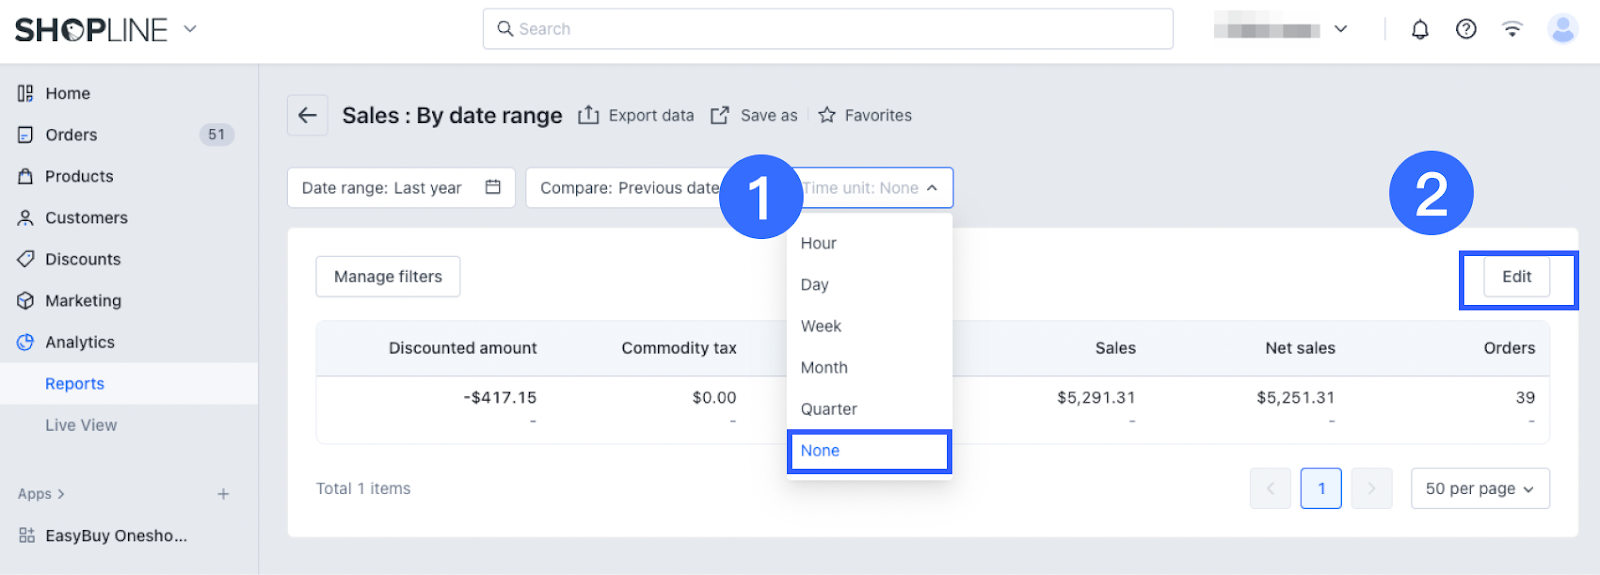Click the back arrow button
1600x575 pixels.
click(x=307, y=116)
